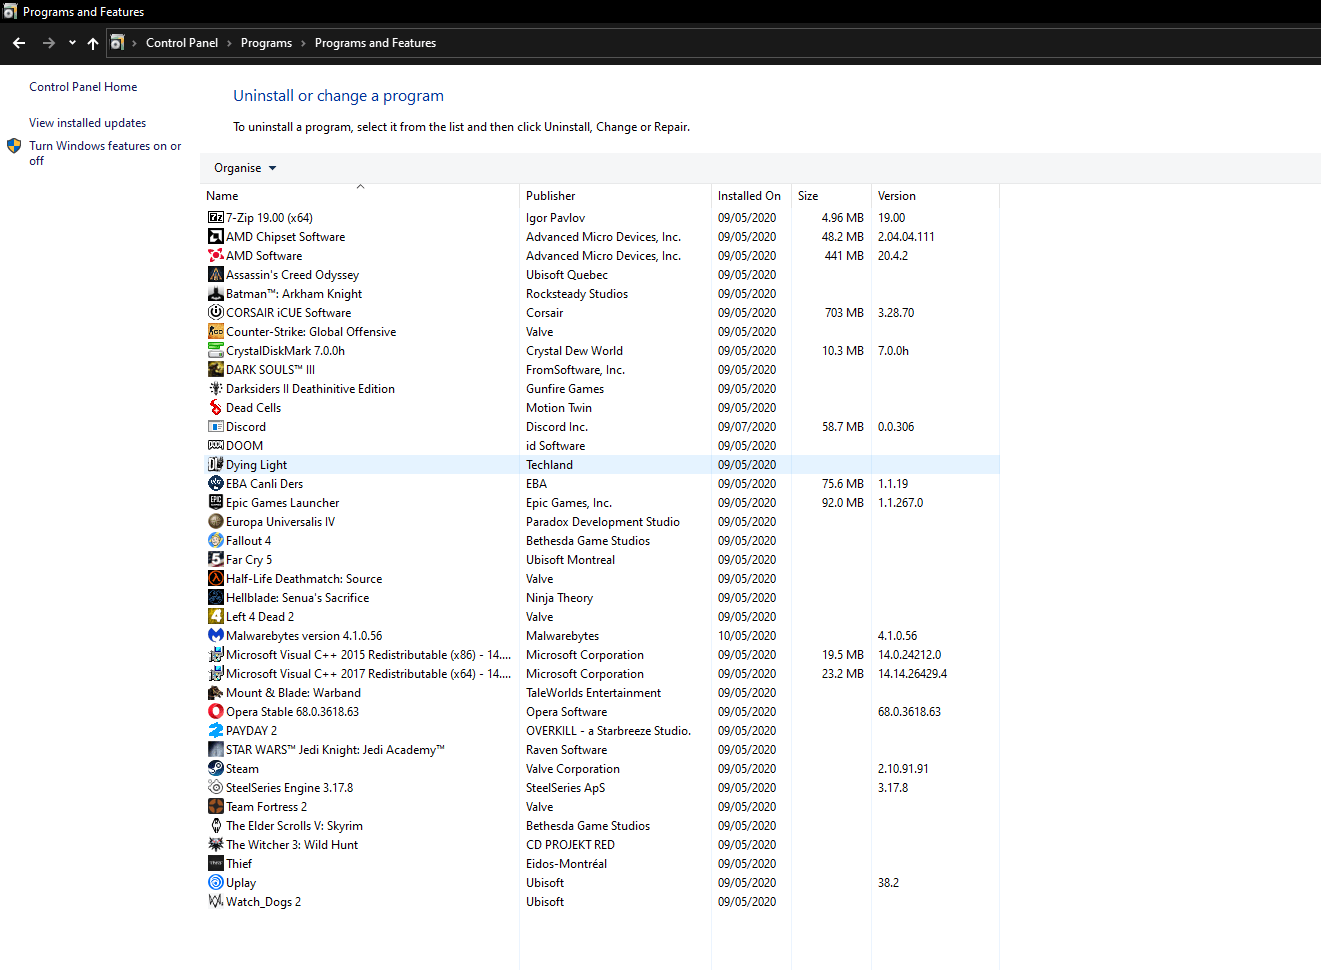
Task: Click the Left 4 Dead 2 icon
Action: [x=215, y=617]
